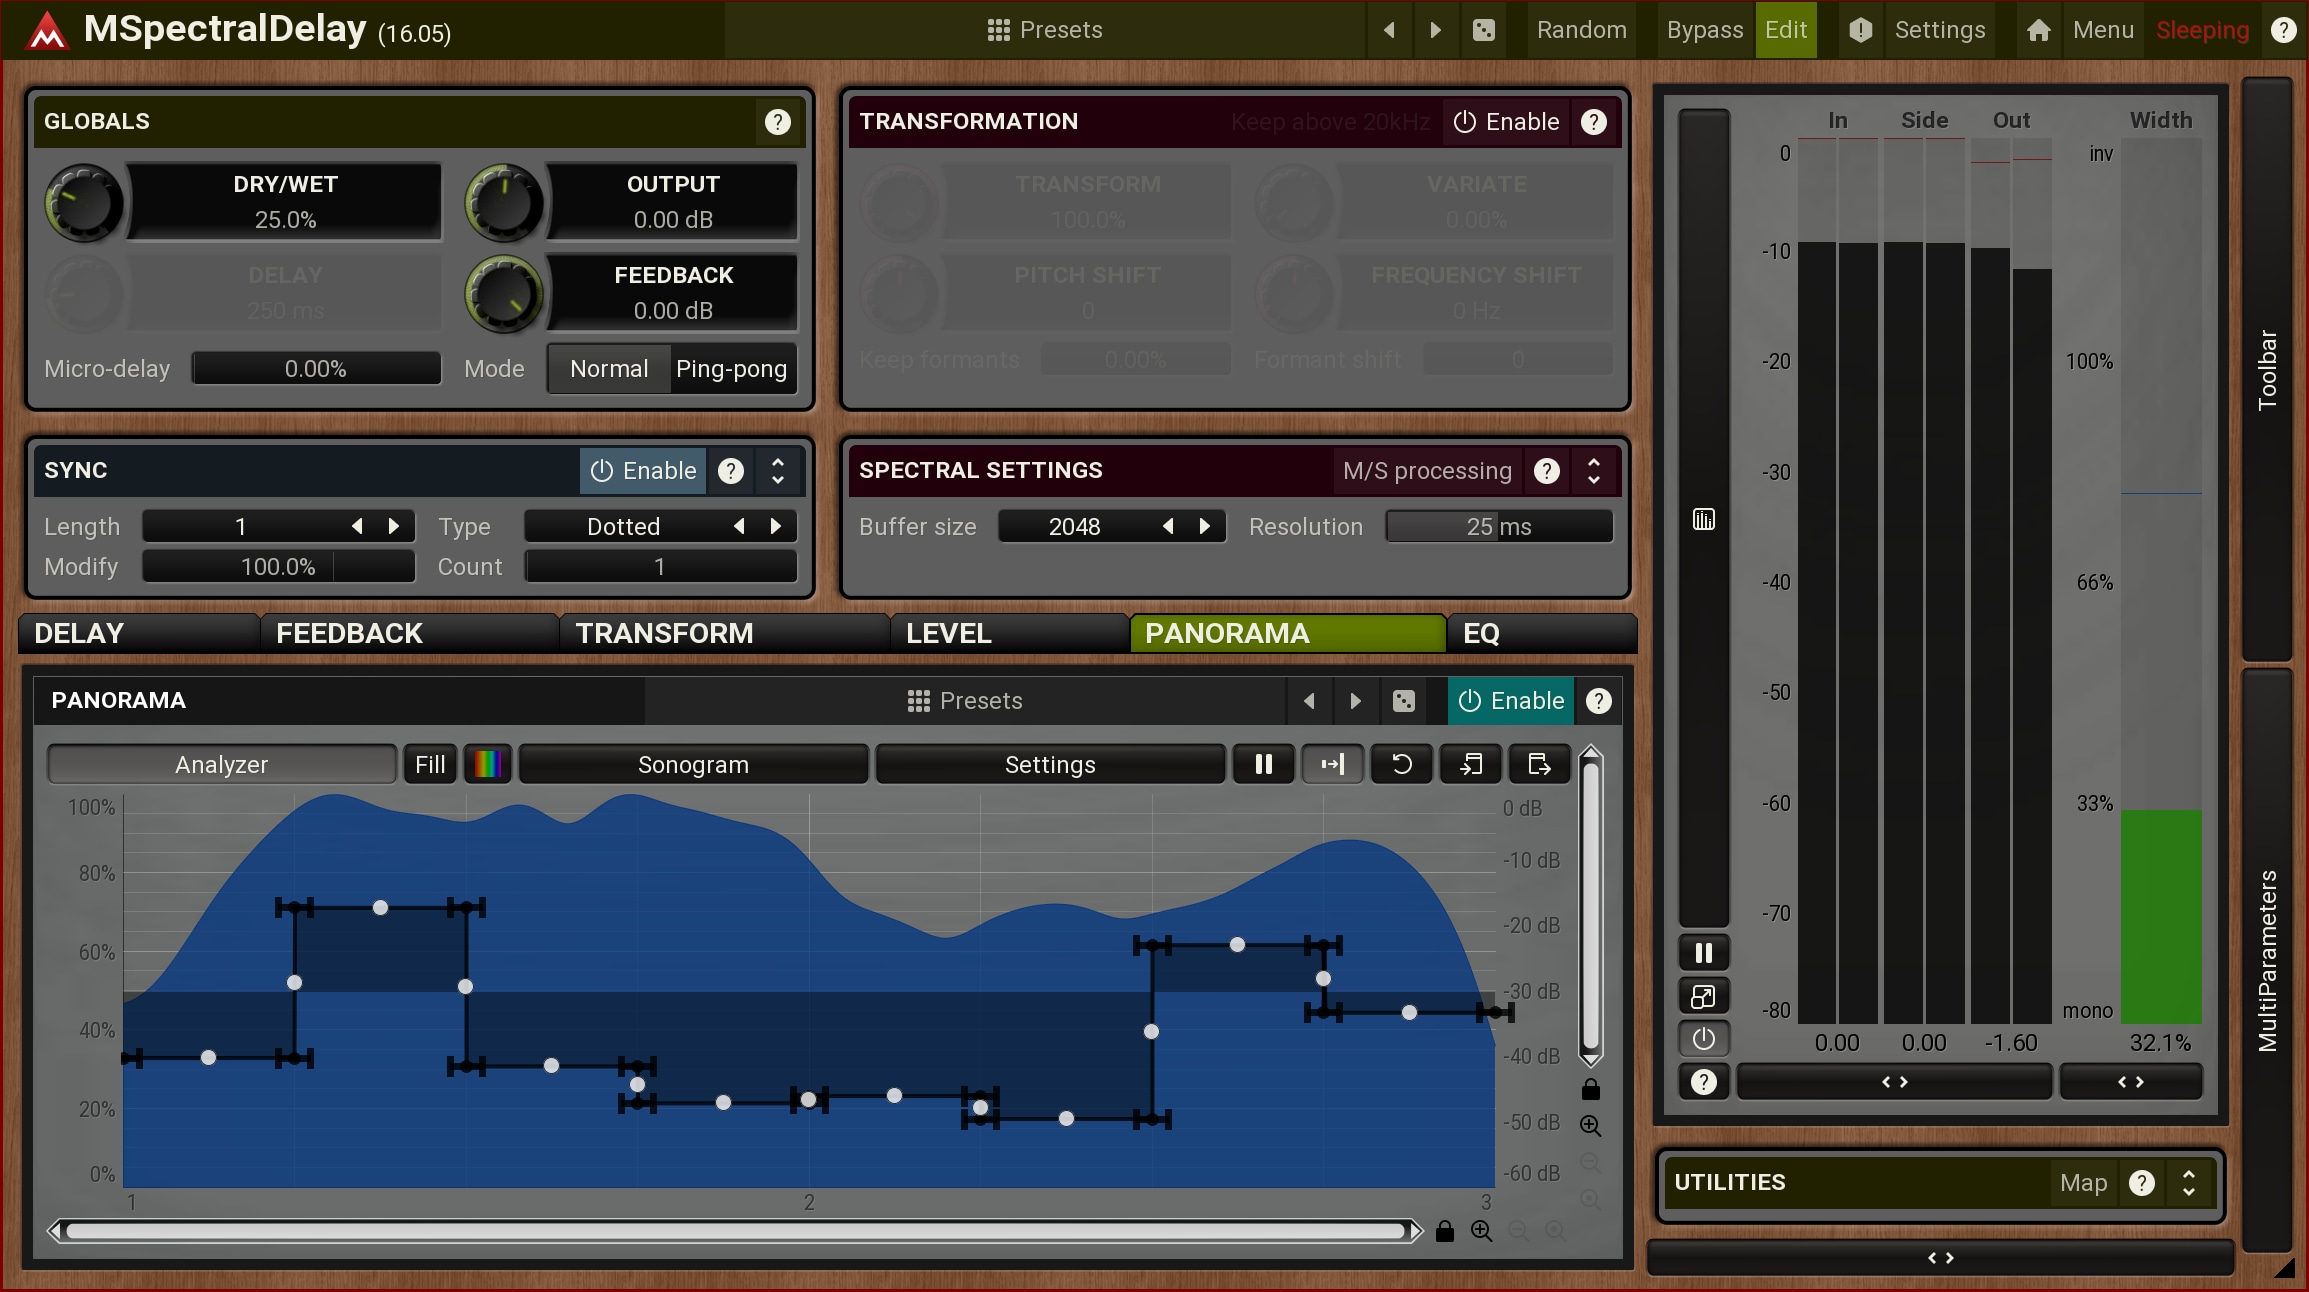
Task: Disable the Panorama Enable toggle
Action: (1511, 701)
